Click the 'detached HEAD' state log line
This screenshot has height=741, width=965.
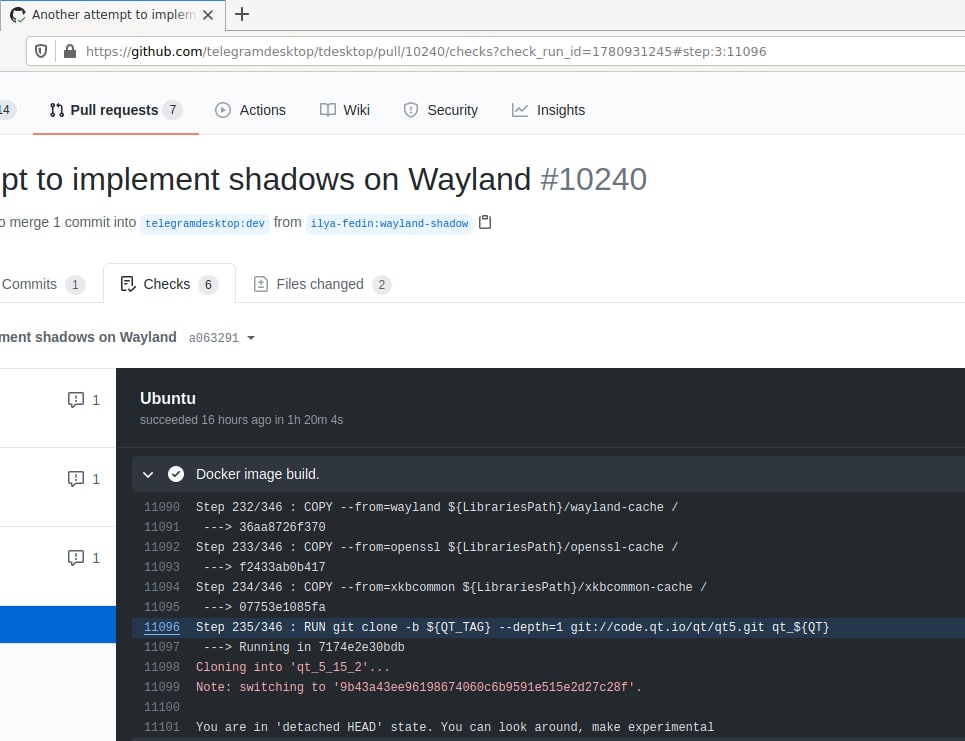pyautogui.click(x=455, y=727)
